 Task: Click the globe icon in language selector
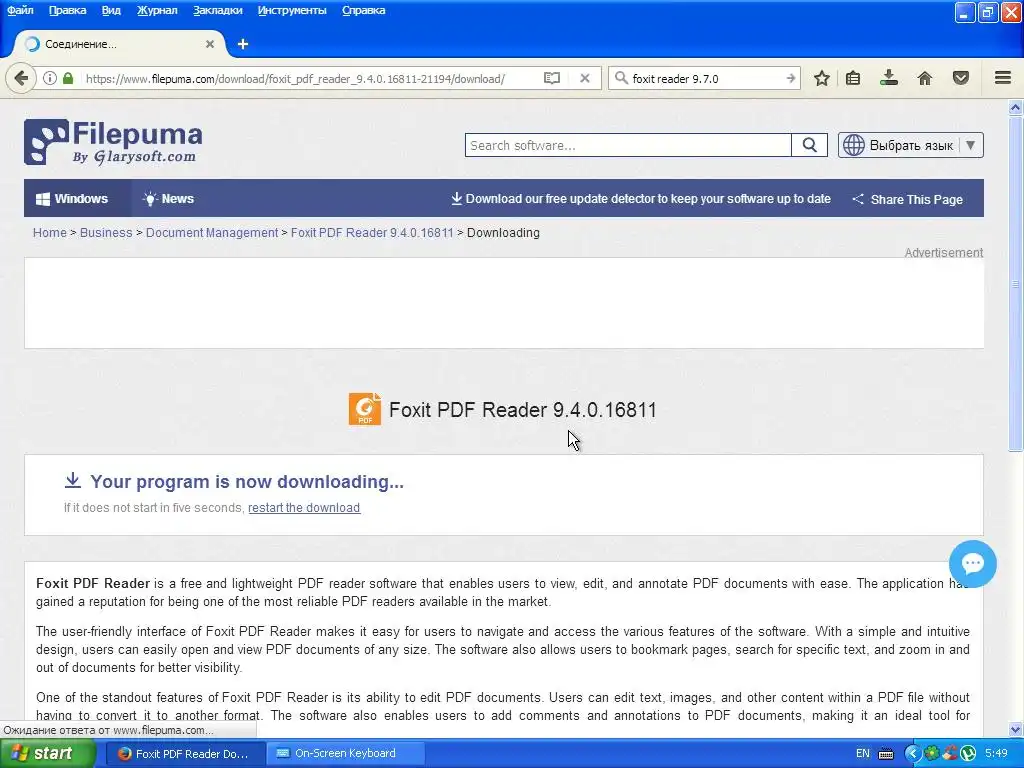click(854, 145)
